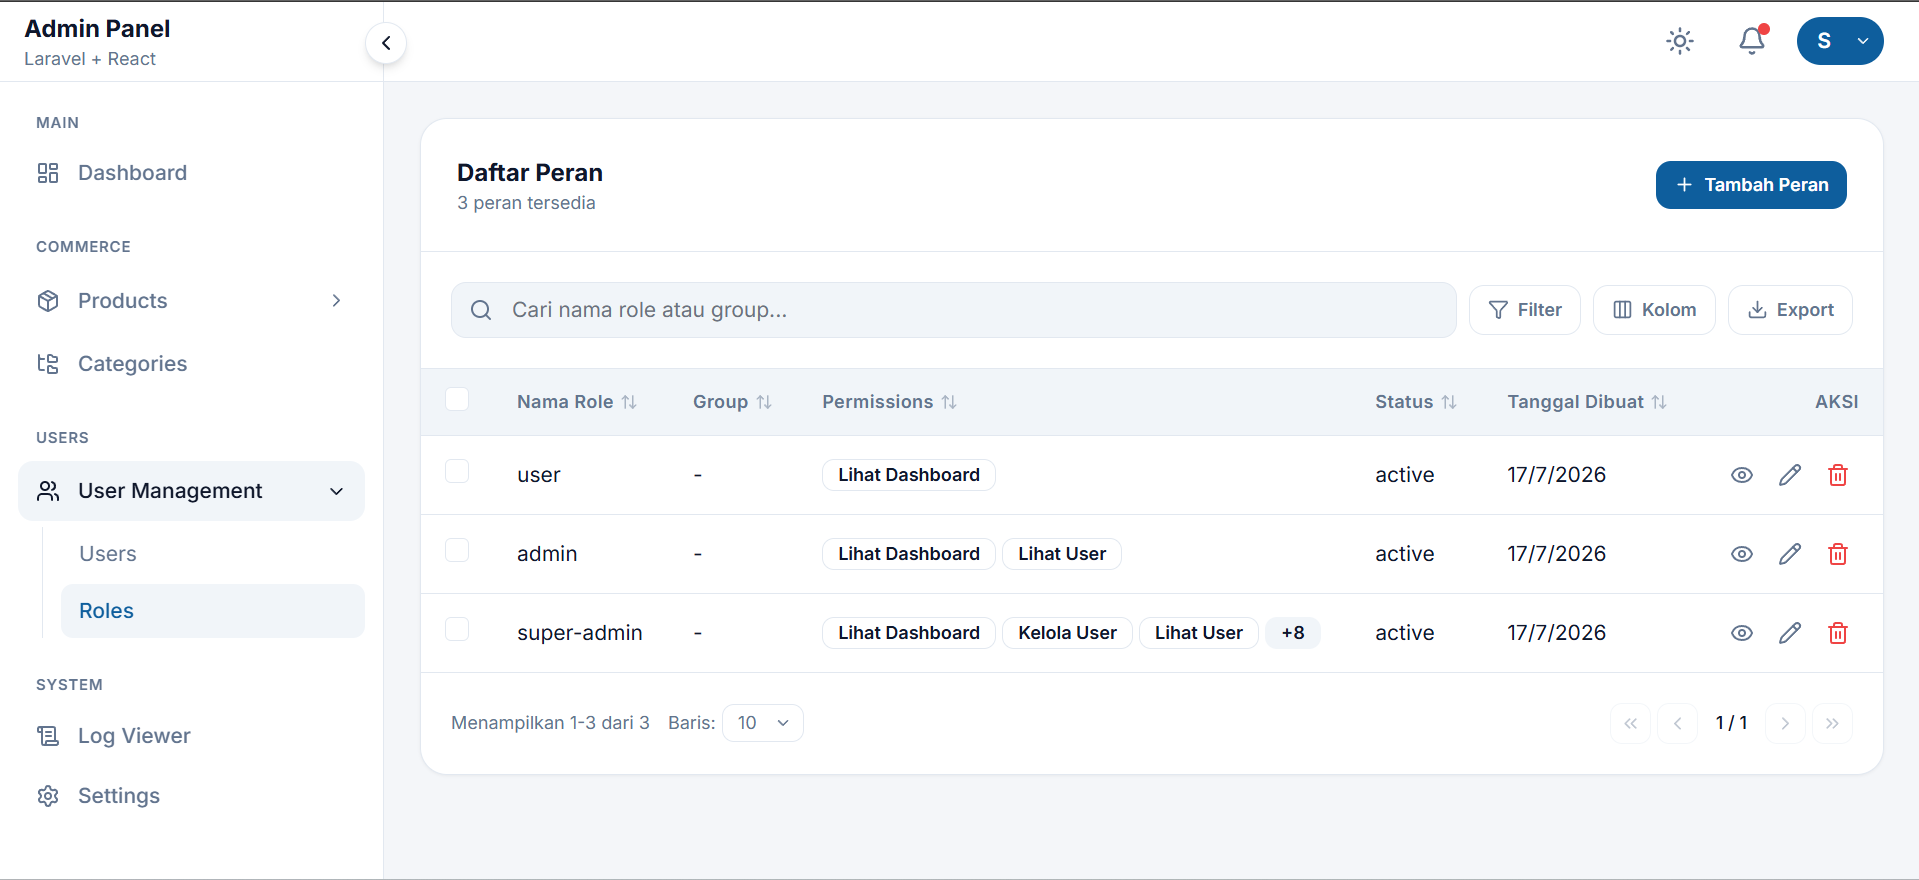Show the +8 more permissions badge

[1293, 633]
